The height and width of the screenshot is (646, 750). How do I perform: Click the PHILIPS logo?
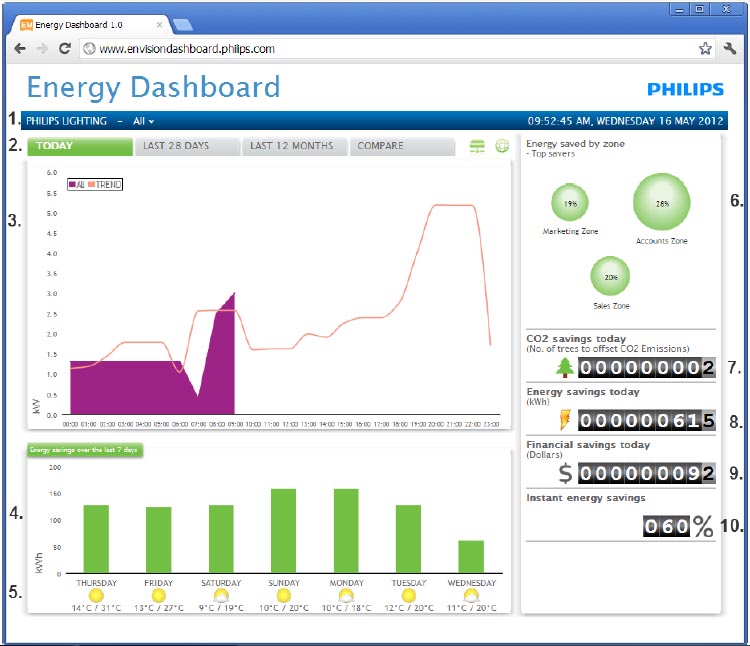(x=685, y=89)
